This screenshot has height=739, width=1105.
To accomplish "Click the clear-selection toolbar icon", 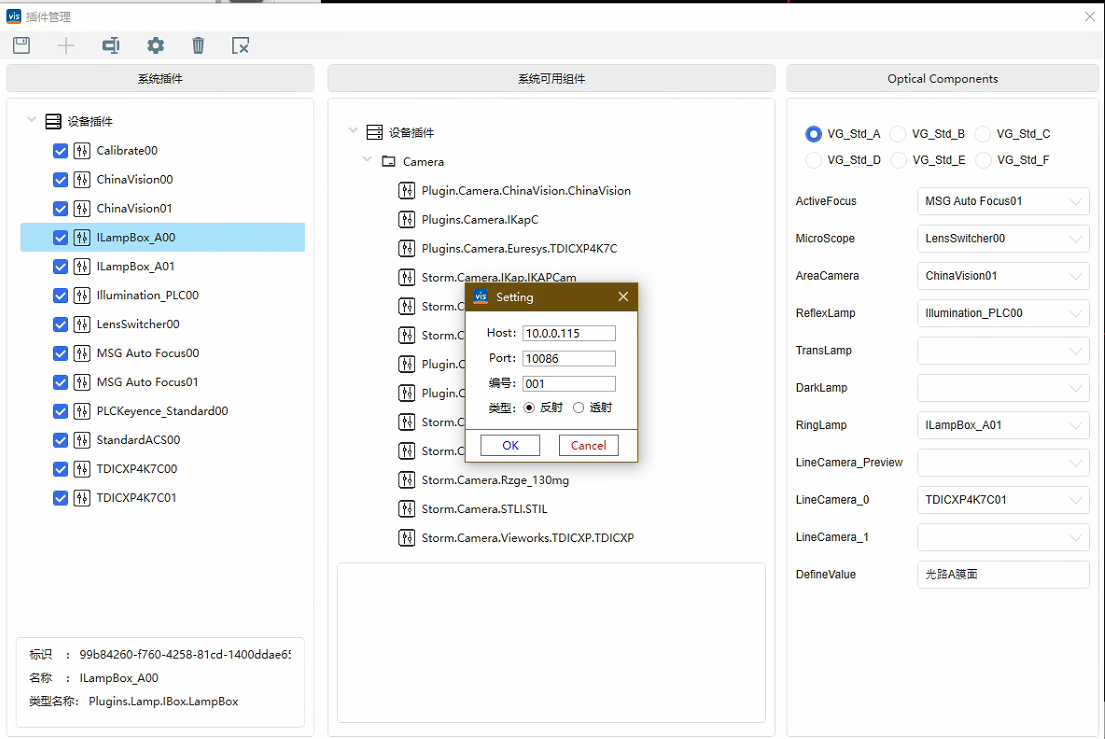I will 240,46.
